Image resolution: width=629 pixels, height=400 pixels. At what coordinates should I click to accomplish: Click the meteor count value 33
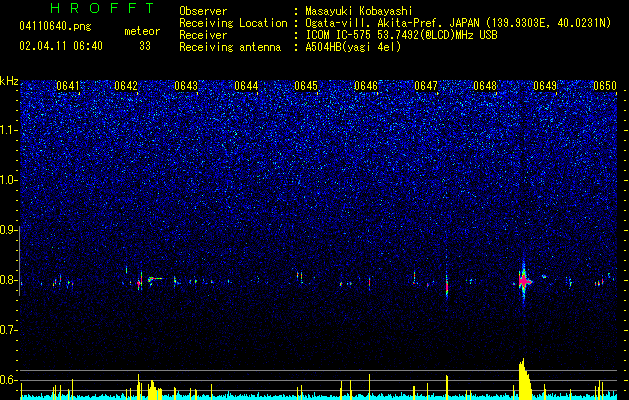(145, 46)
